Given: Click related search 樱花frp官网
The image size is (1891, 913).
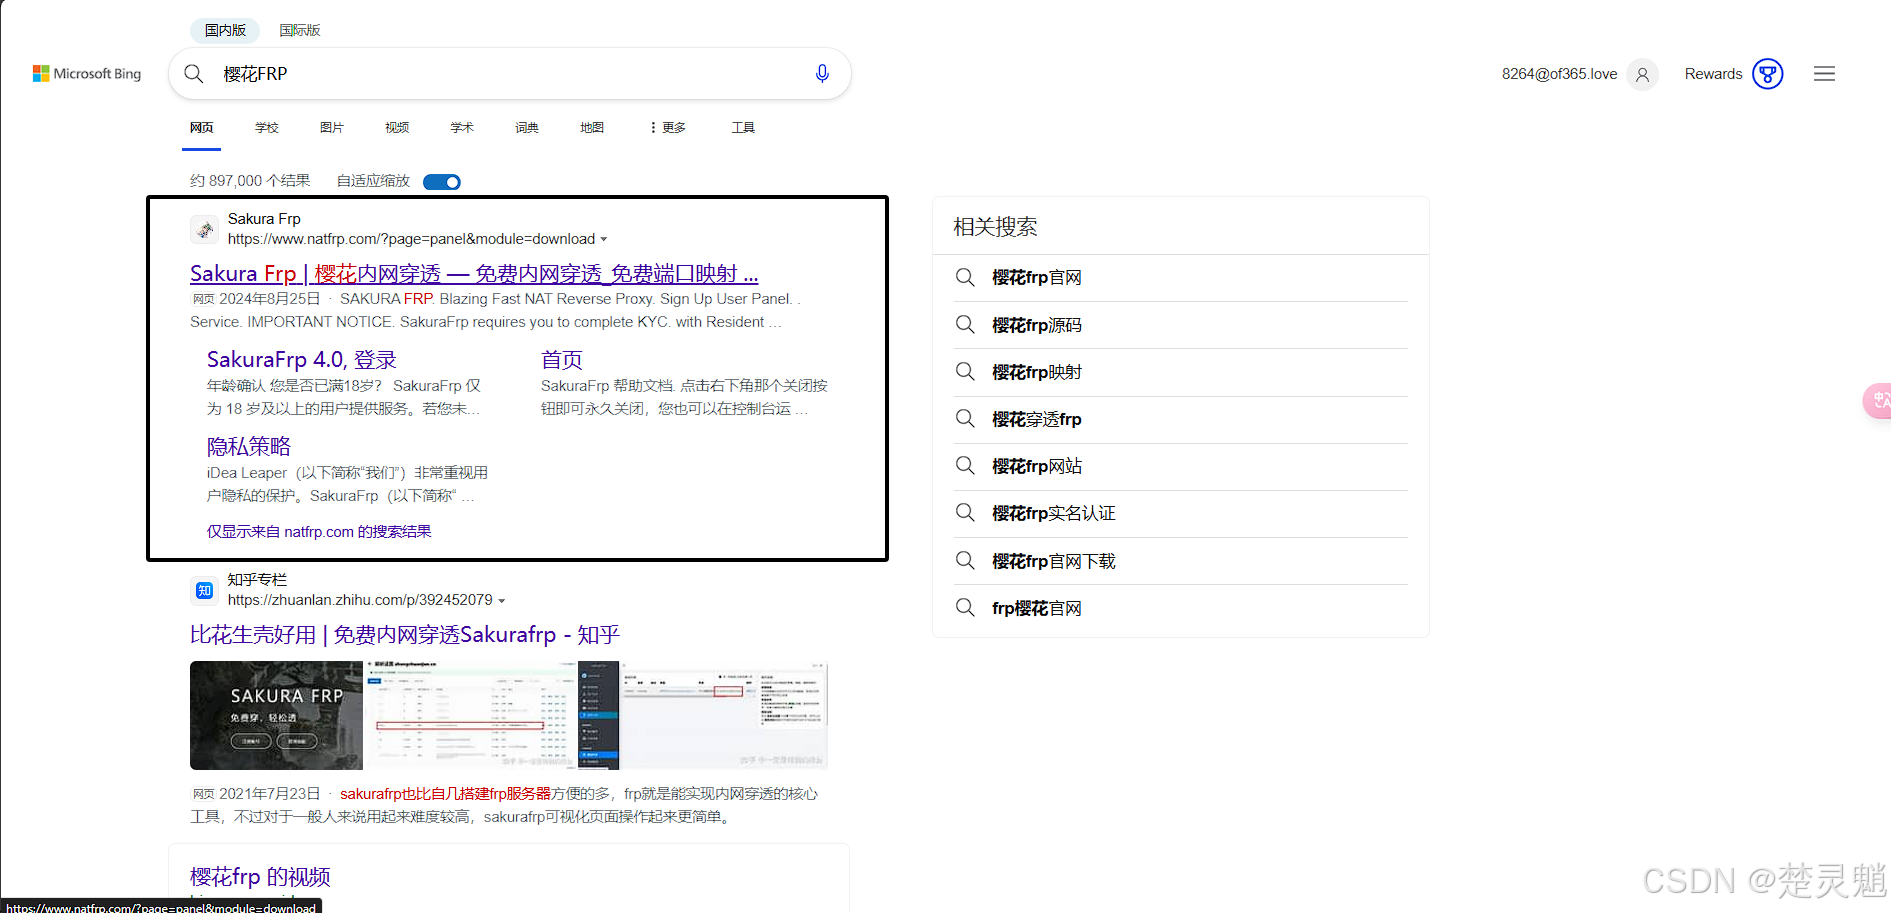Looking at the screenshot, I should tap(1037, 278).
